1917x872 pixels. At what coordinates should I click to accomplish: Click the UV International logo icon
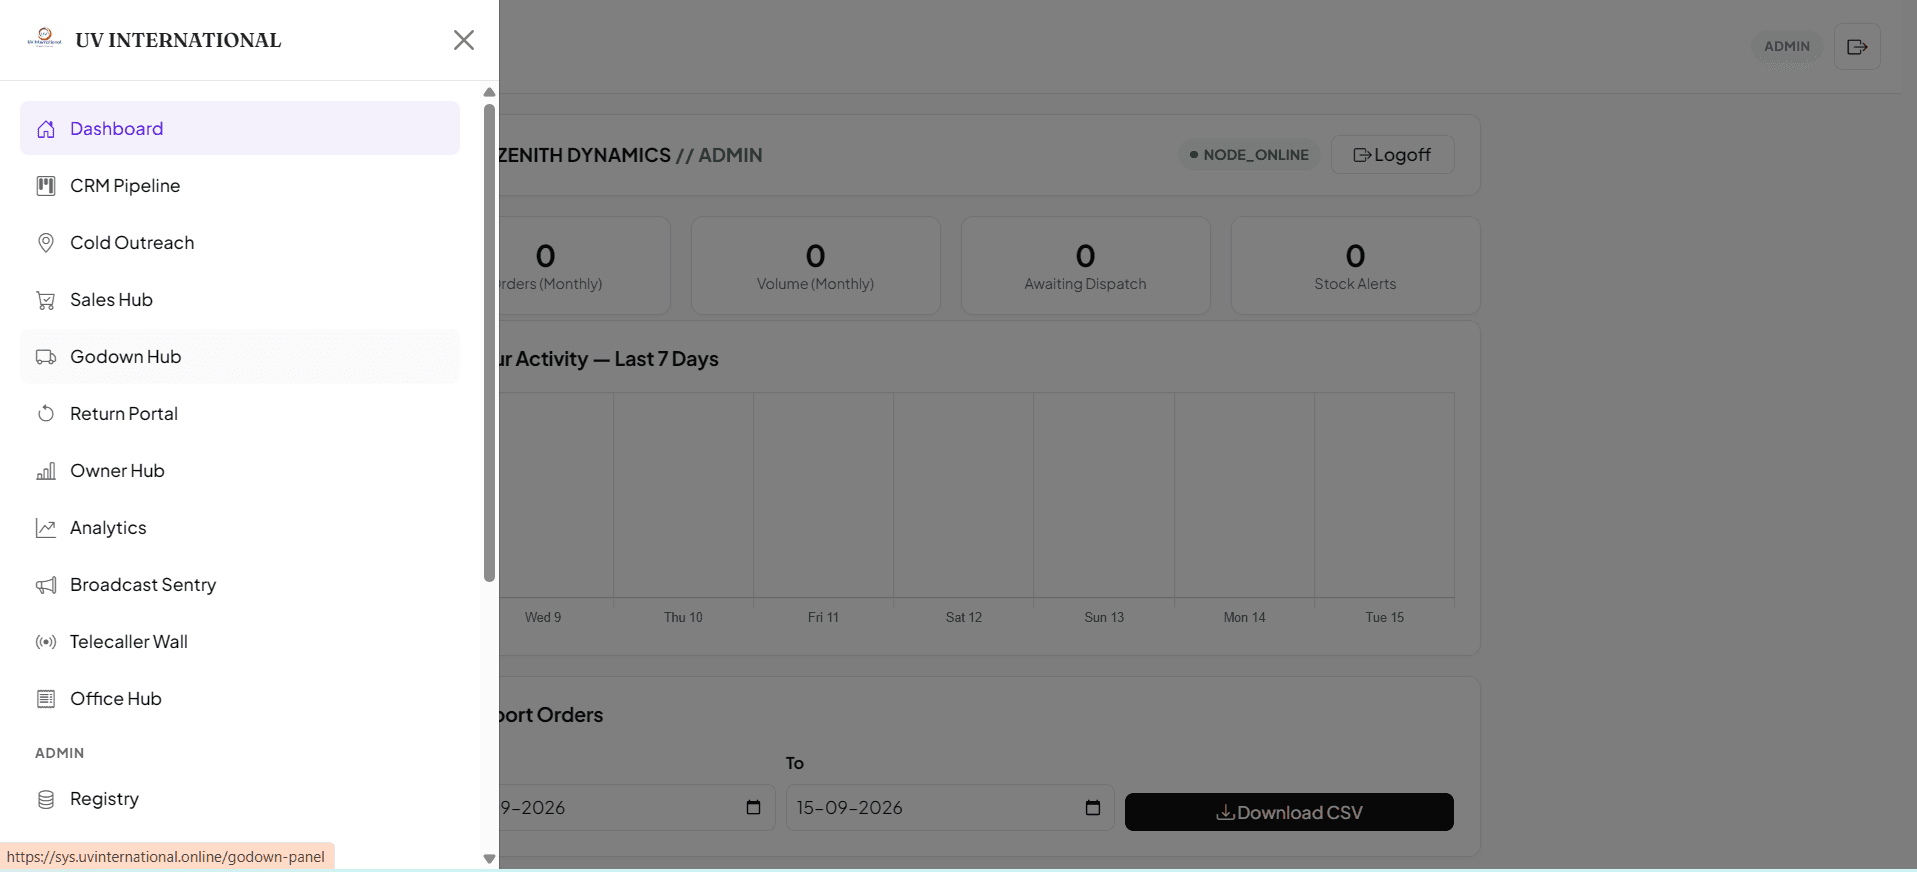pyautogui.click(x=44, y=38)
